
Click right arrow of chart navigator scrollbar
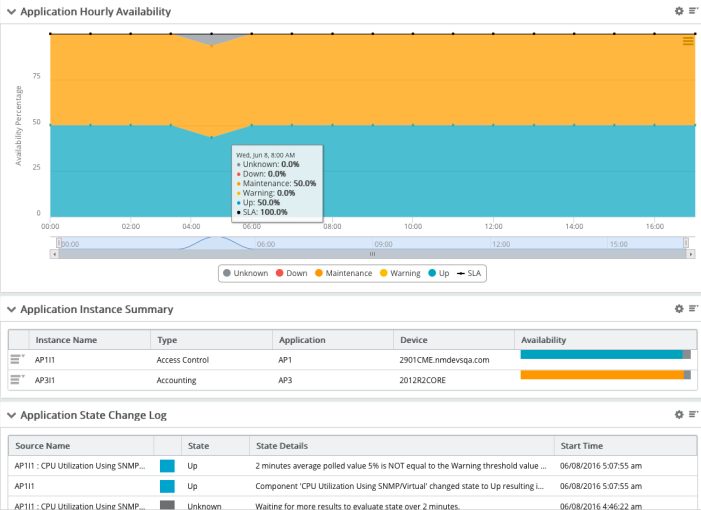pos(691,254)
